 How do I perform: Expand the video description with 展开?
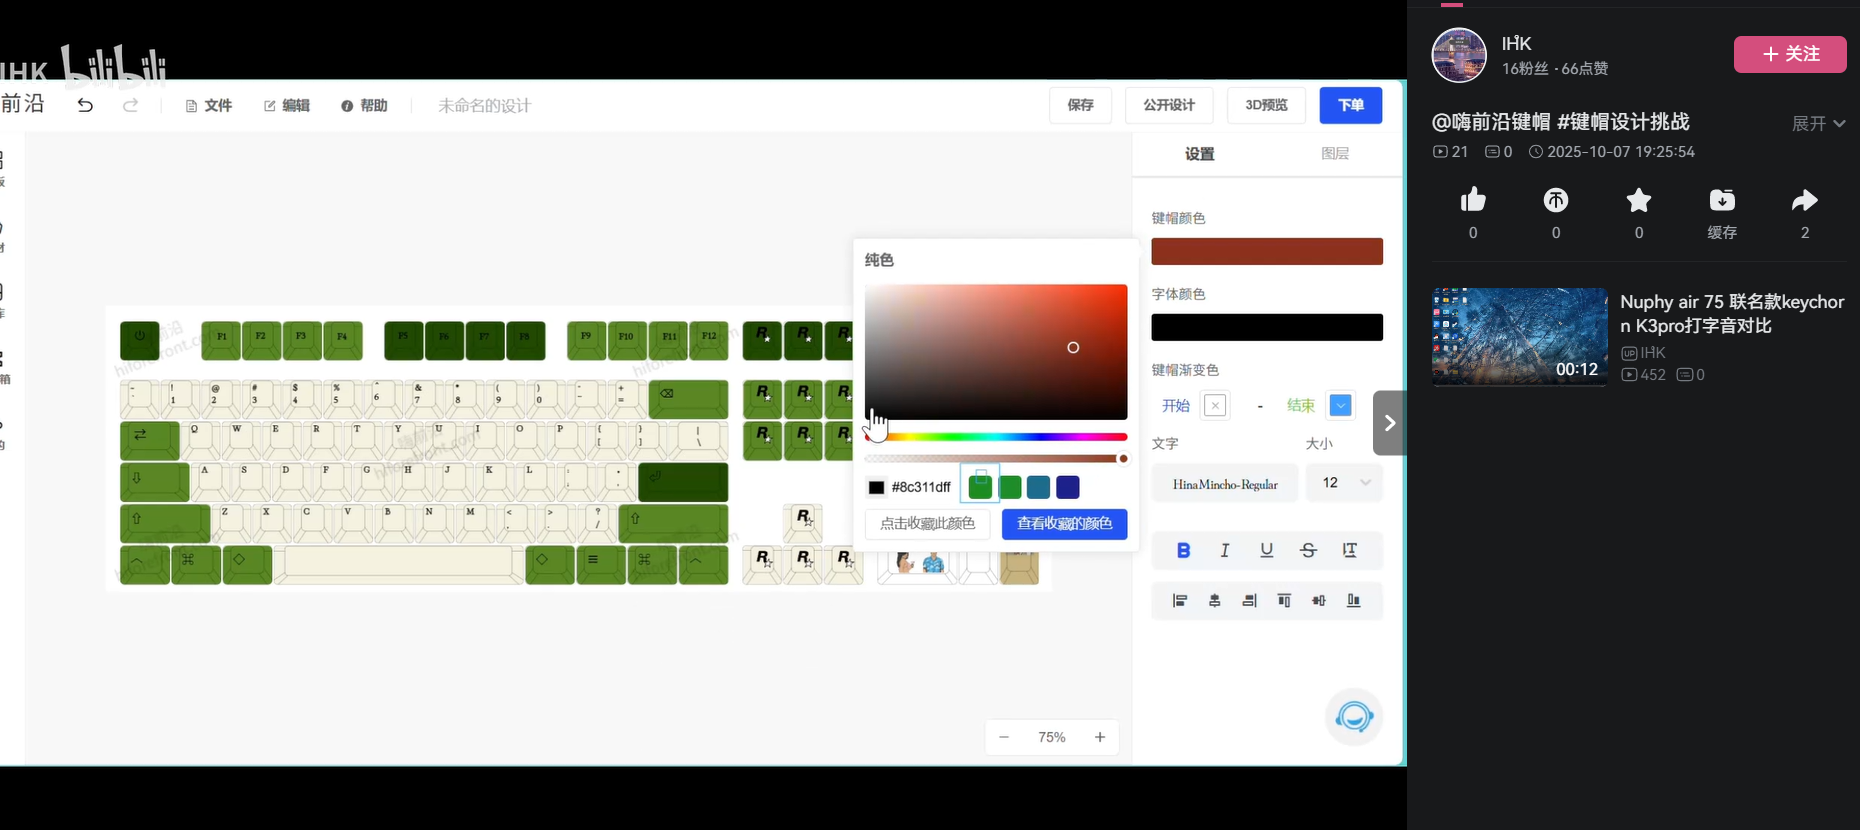point(1818,123)
